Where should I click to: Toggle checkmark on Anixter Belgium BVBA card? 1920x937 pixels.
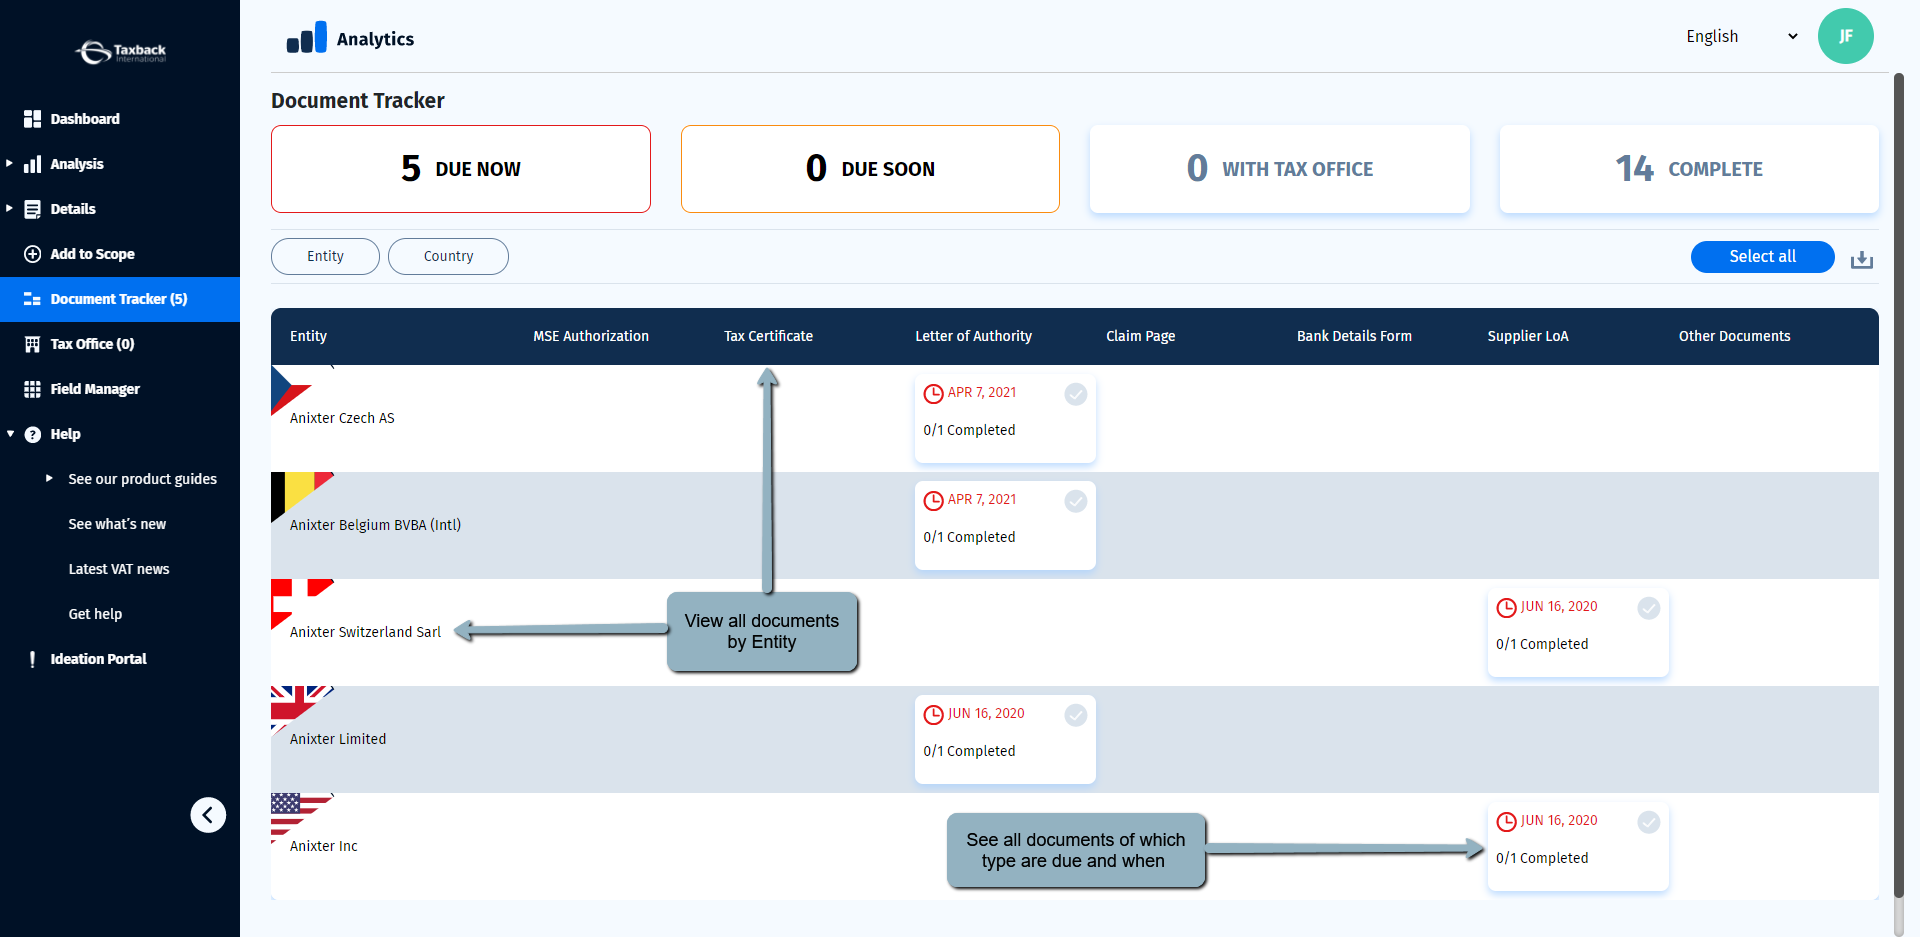pyautogui.click(x=1076, y=501)
